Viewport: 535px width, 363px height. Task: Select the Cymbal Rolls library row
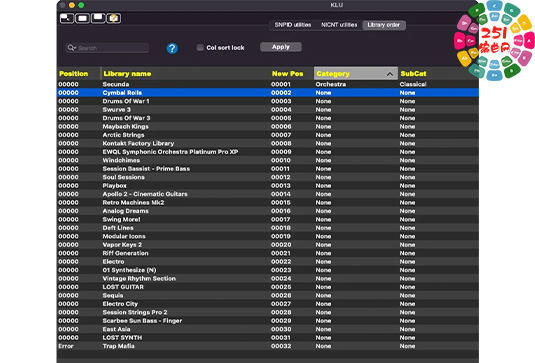click(268, 93)
